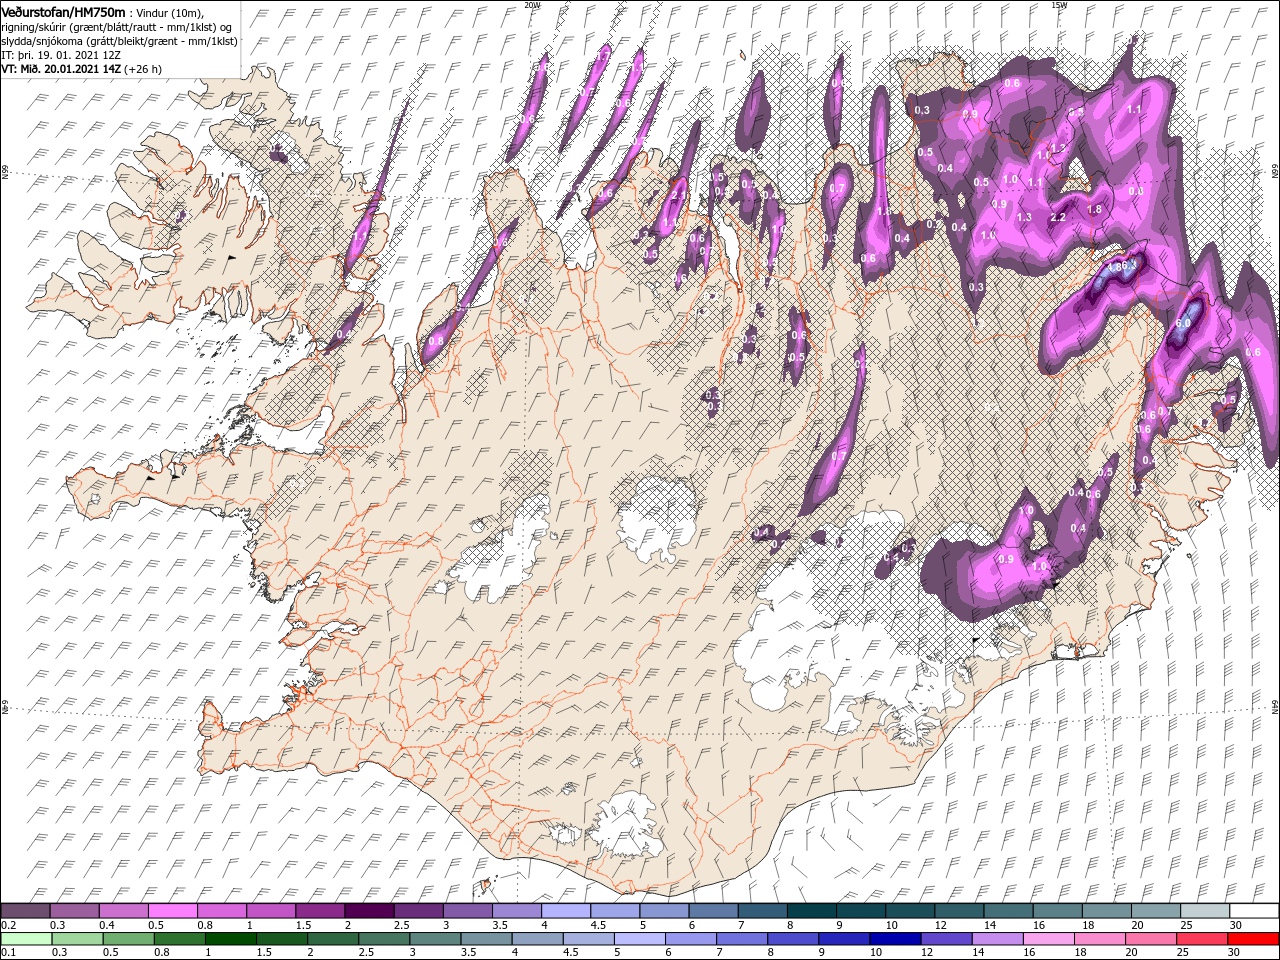Image resolution: width=1280 pixels, height=960 pixels.
Task: Click the pale grey swatch between 25 and 30, upper legend
Action: [x=1204, y=911]
